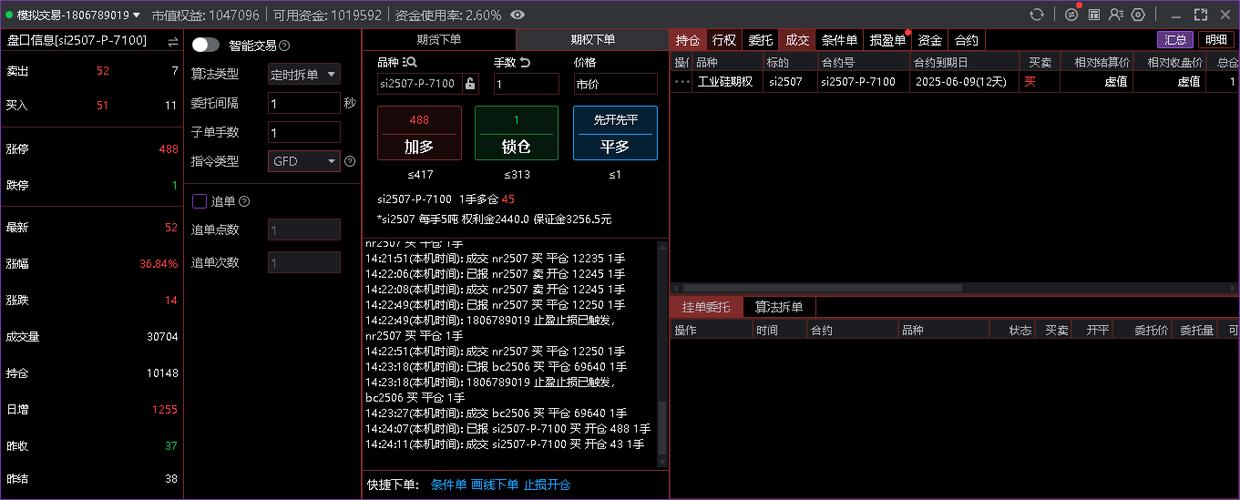1240x500 pixels.
Task: Open help icon next to 追单
Action: [x=244, y=202]
